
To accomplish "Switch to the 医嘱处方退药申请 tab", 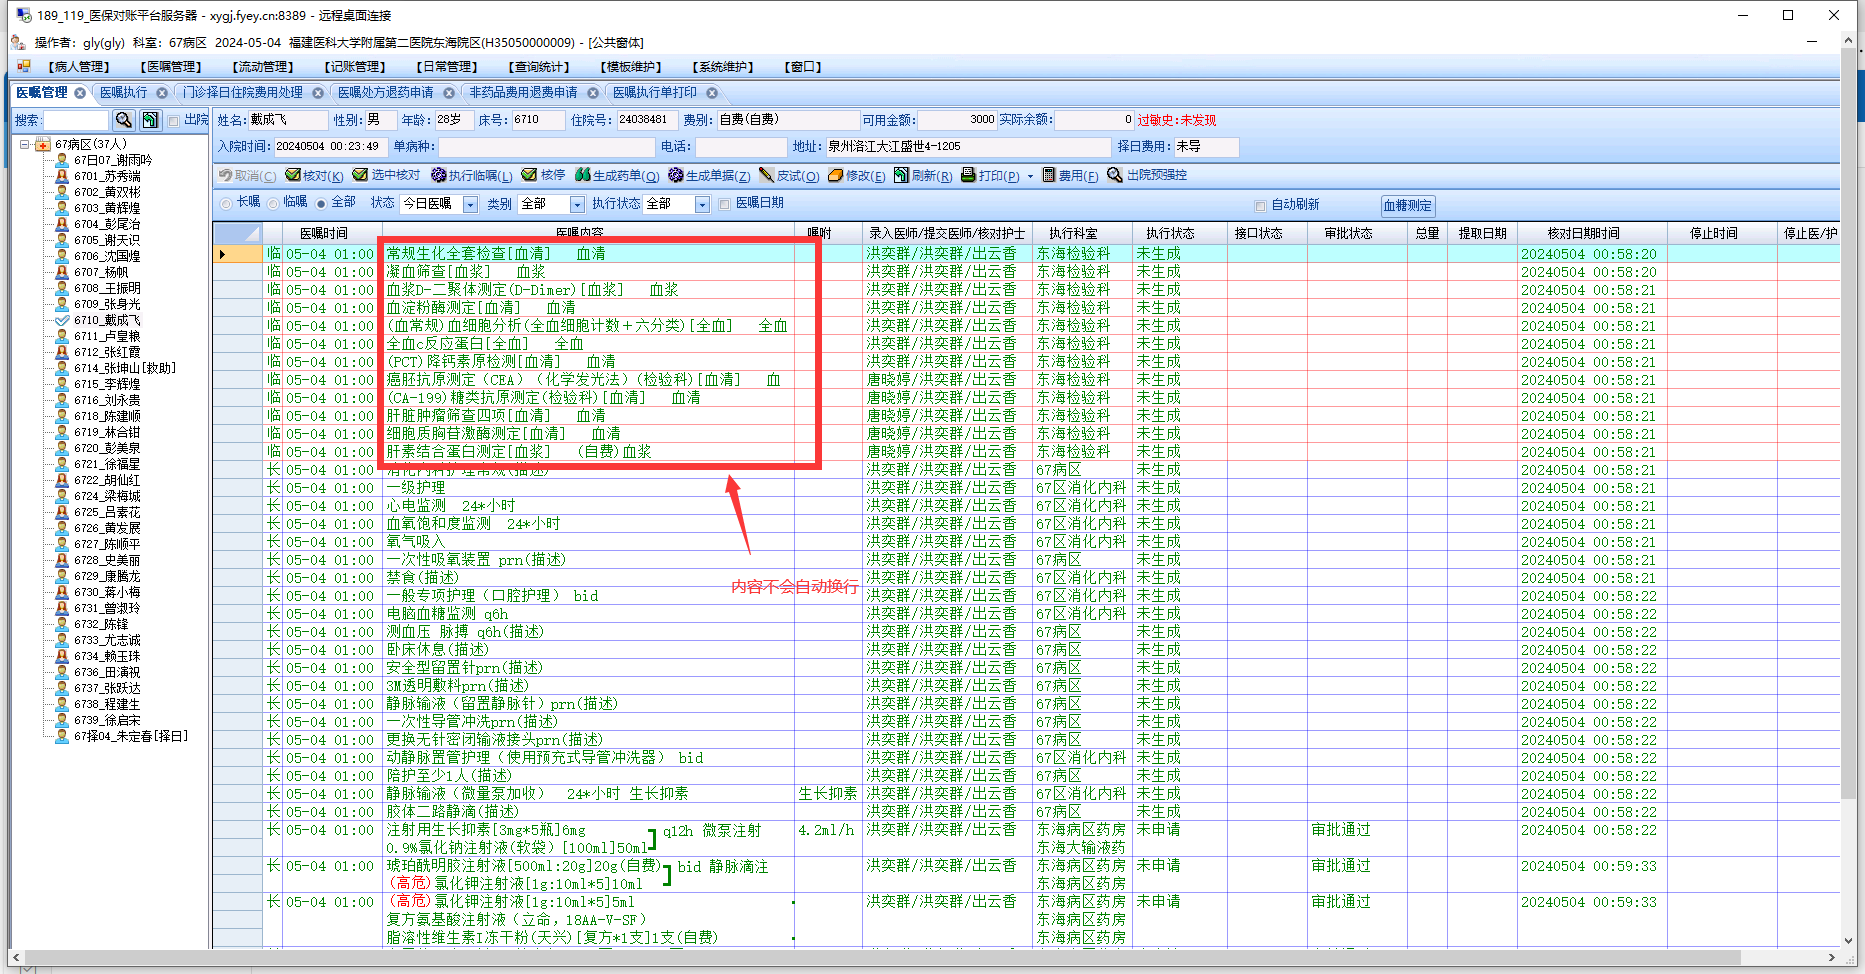I will point(386,93).
